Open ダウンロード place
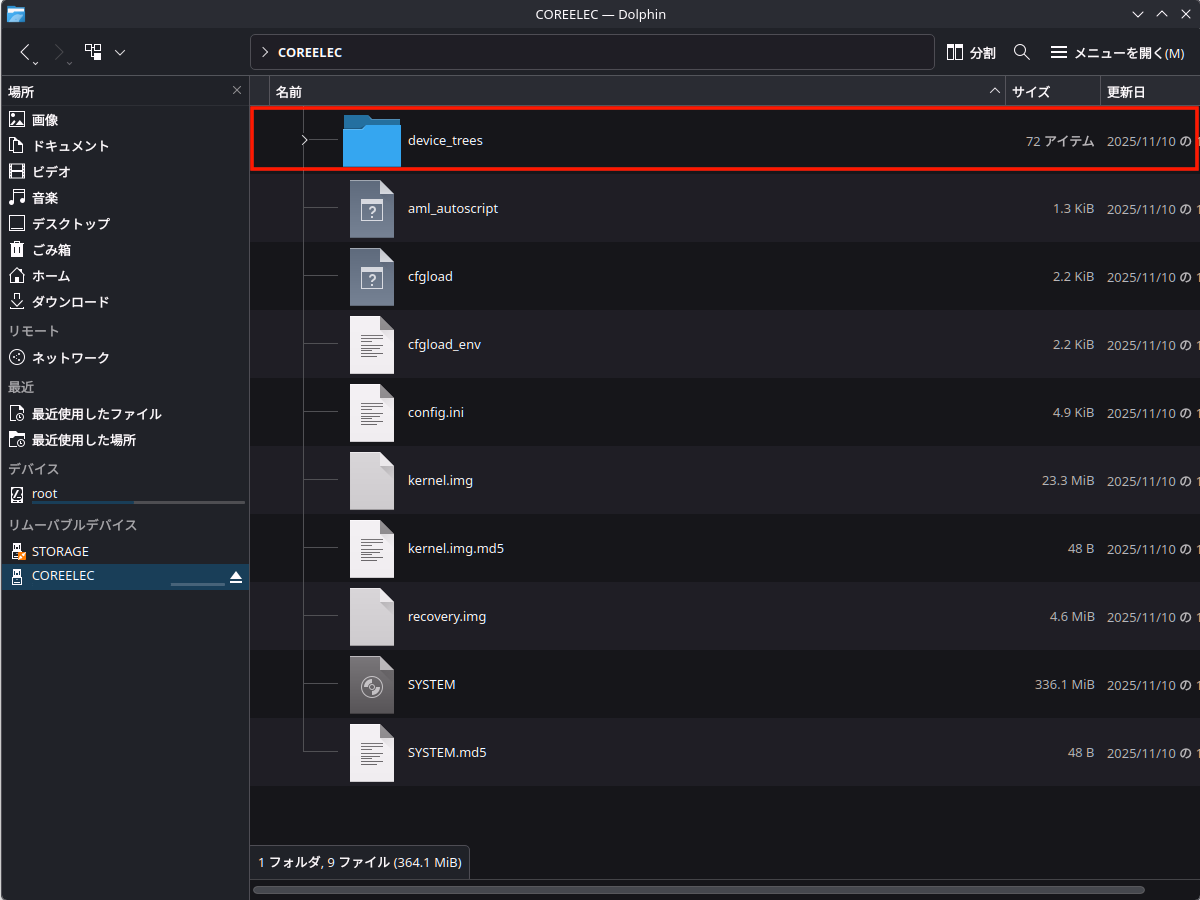The width and height of the screenshot is (1200, 900). (x=125, y=301)
